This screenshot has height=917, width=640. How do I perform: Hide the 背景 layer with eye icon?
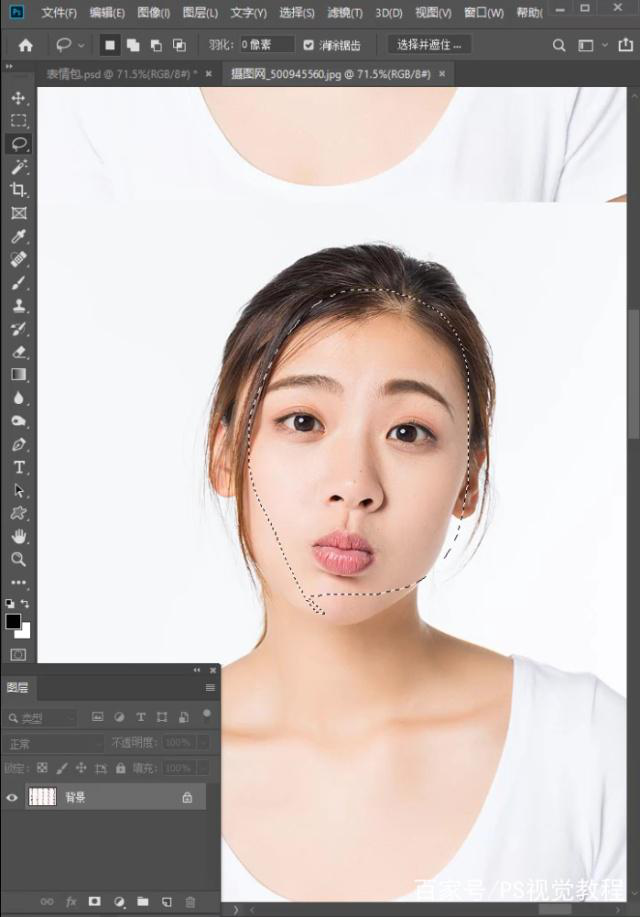[12, 797]
